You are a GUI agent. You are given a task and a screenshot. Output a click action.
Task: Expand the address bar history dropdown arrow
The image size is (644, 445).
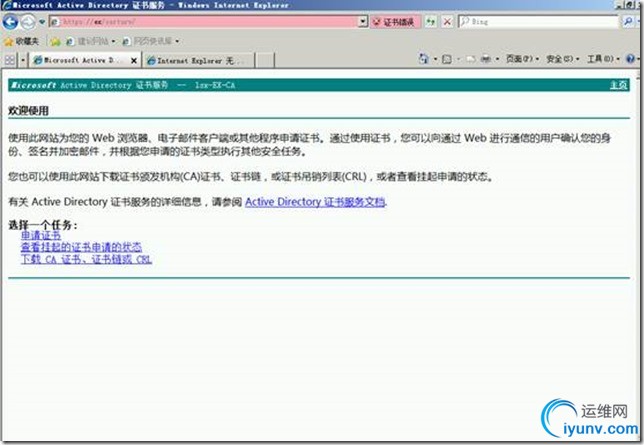pos(363,22)
